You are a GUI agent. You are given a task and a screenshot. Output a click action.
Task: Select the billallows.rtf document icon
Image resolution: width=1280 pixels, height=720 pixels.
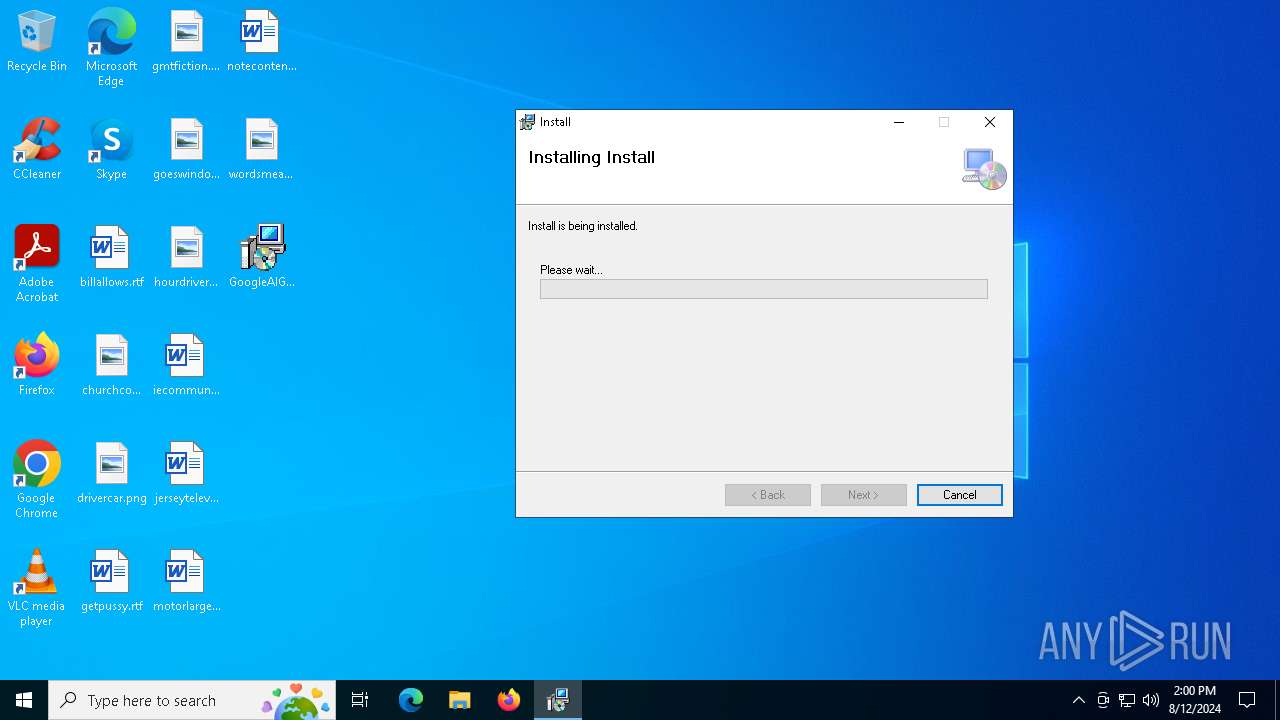point(111,258)
